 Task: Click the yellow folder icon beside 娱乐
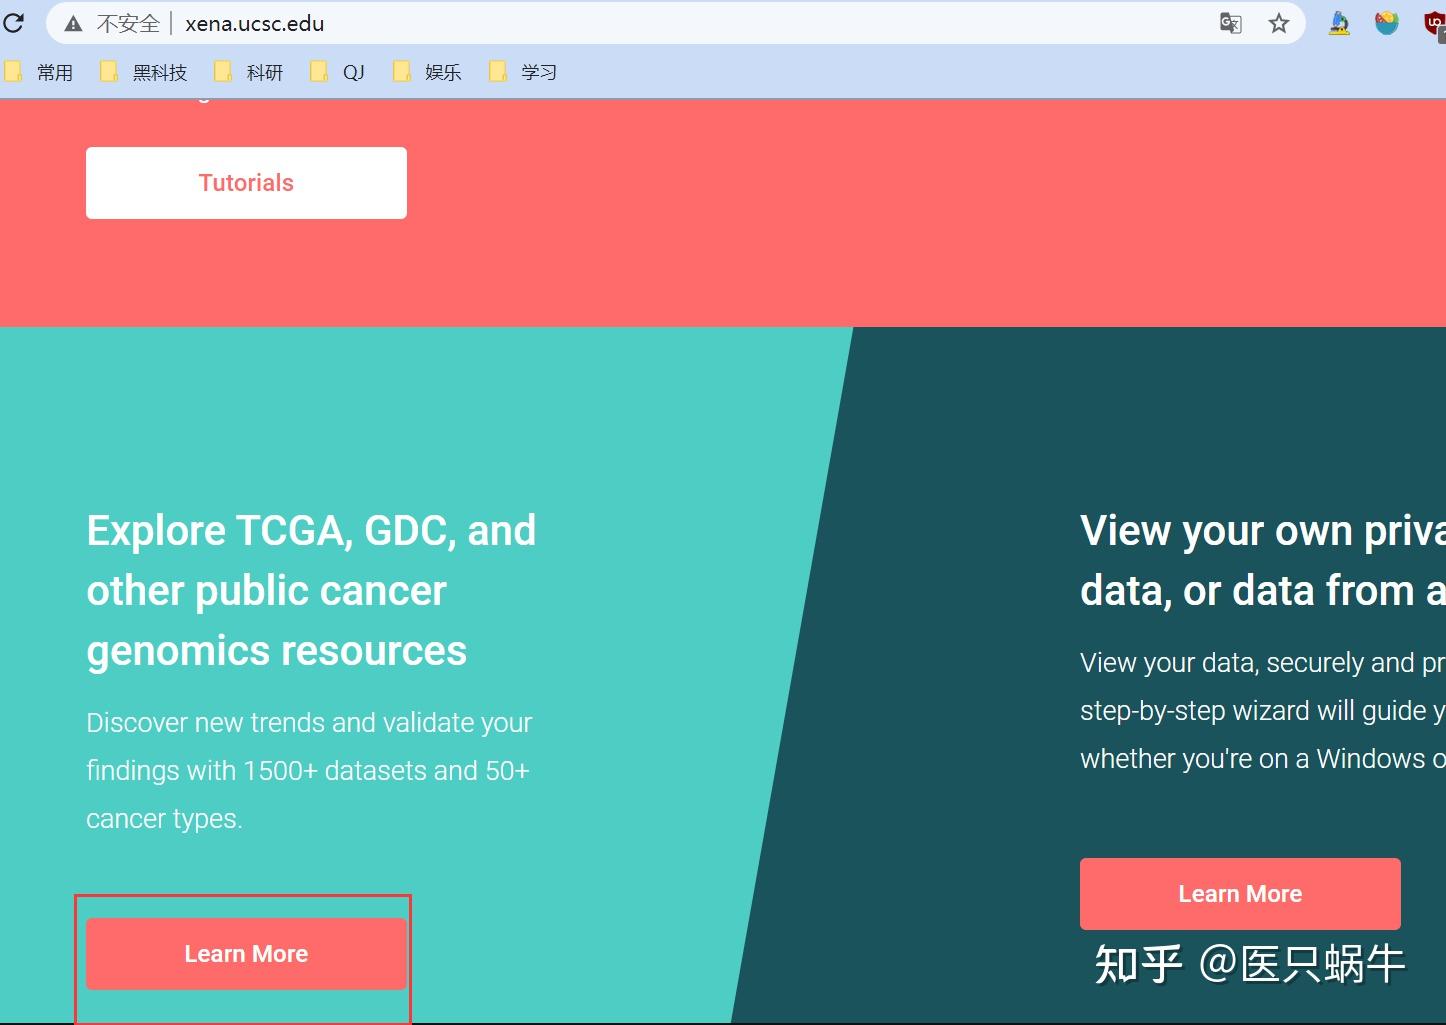[x=403, y=71]
